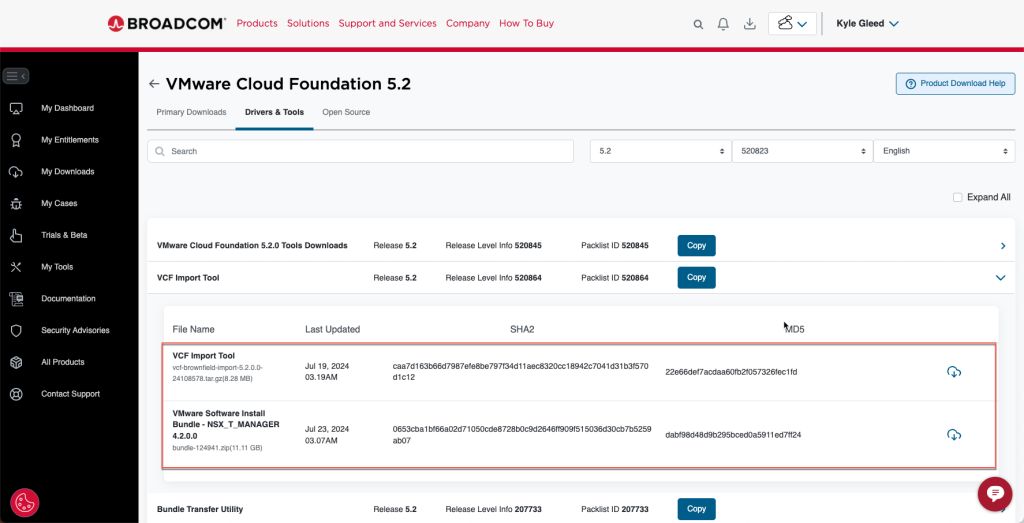Click the search magnifier icon in header

[x=698, y=24]
